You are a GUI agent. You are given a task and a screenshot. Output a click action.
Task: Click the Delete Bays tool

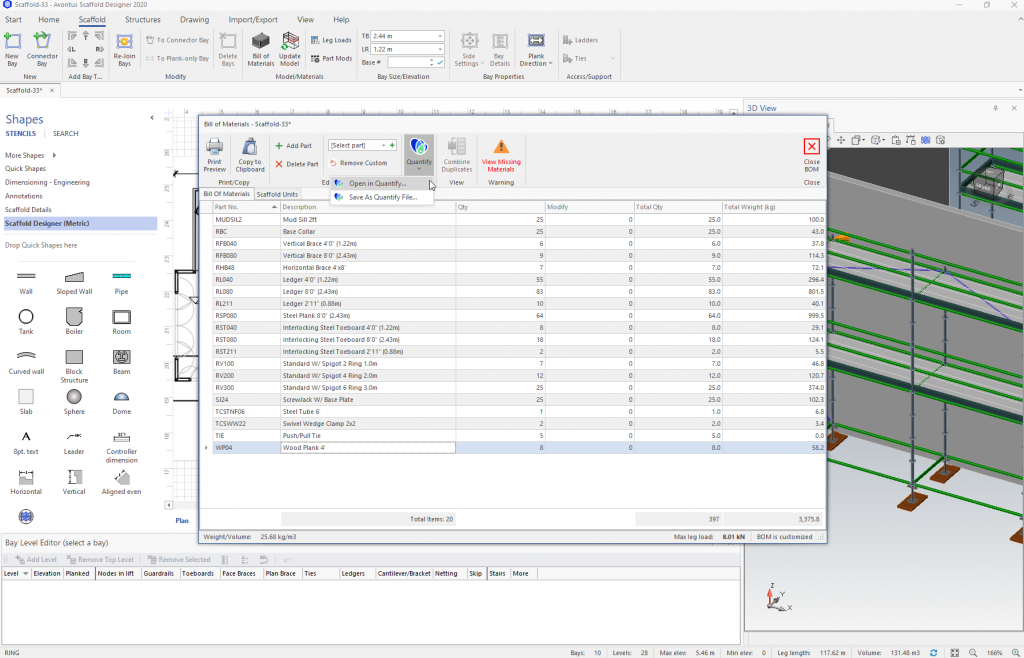(x=228, y=48)
